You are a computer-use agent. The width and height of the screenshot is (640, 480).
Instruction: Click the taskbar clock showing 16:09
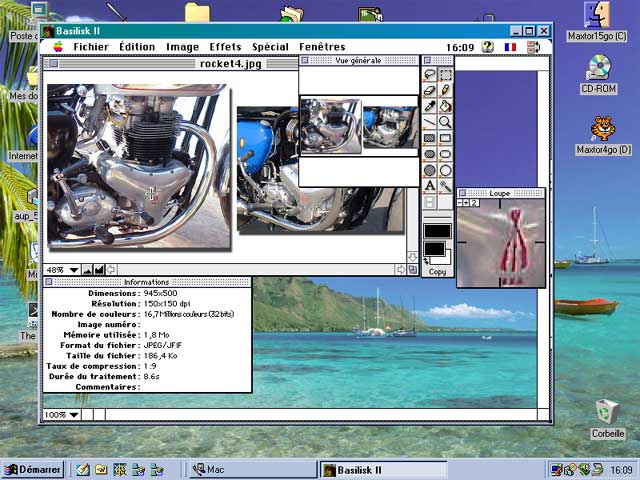pos(621,470)
